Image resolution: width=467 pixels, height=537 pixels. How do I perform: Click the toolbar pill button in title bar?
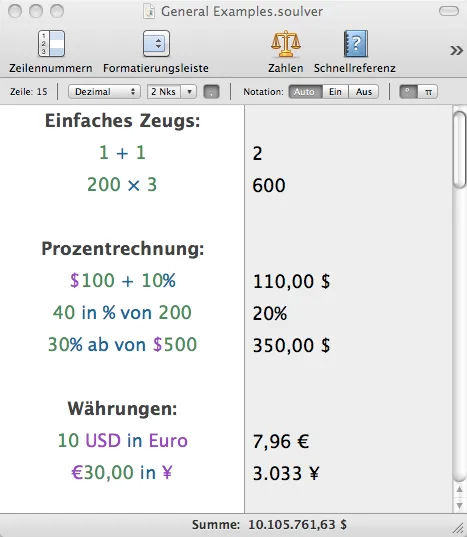pyautogui.click(x=449, y=11)
